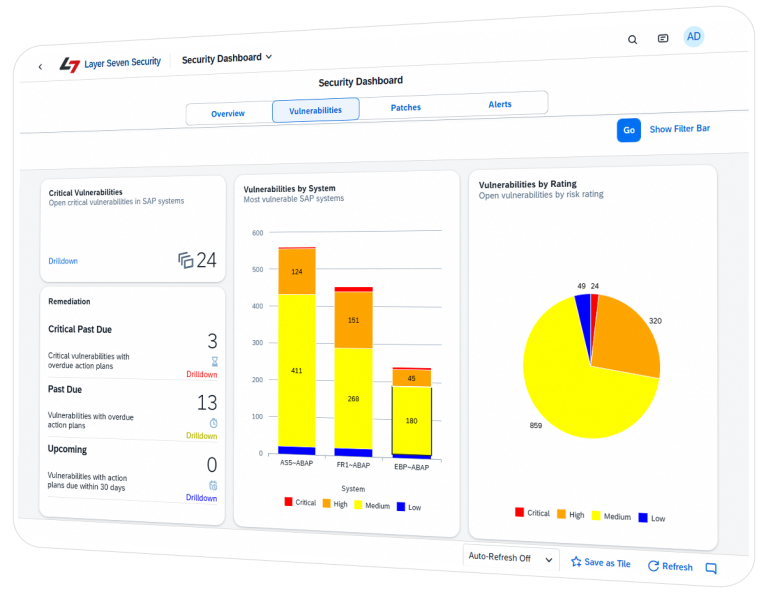768x594 pixels.
Task: Click the 24 critical vulnerabilities count
Action: [x=206, y=260]
